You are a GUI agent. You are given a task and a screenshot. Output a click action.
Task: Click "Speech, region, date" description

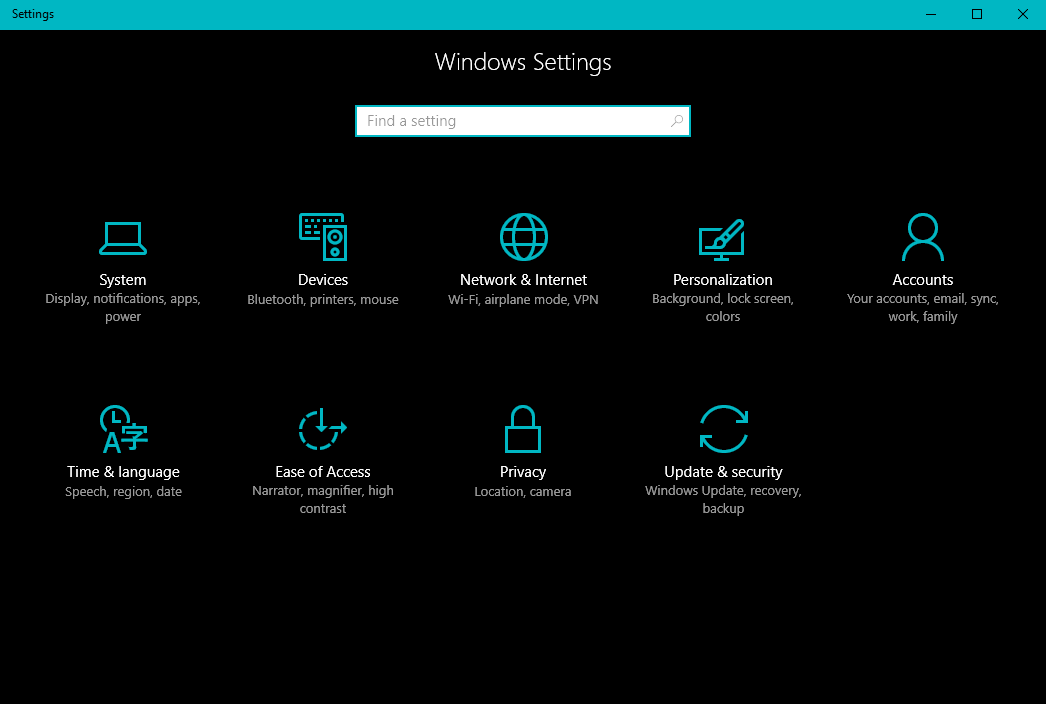(123, 492)
